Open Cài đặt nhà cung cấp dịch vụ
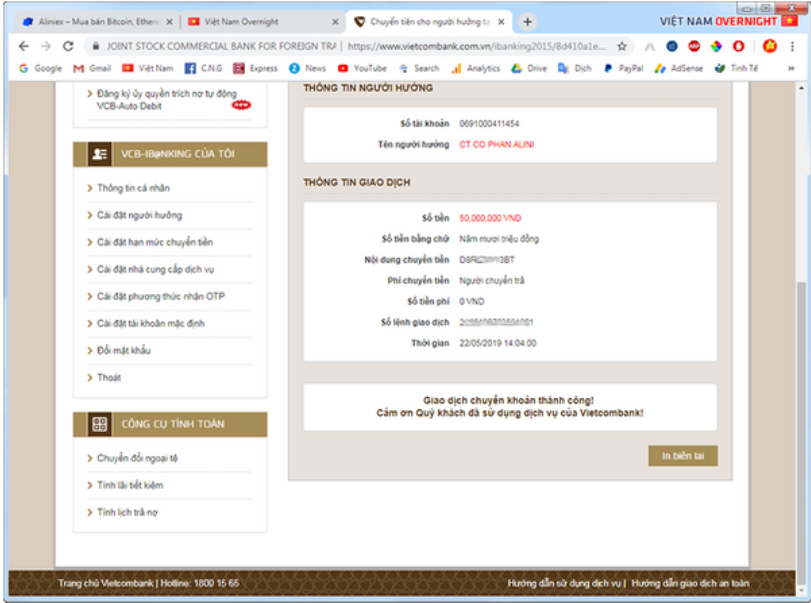Viewport: 811px width, 603px height. tap(155, 269)
